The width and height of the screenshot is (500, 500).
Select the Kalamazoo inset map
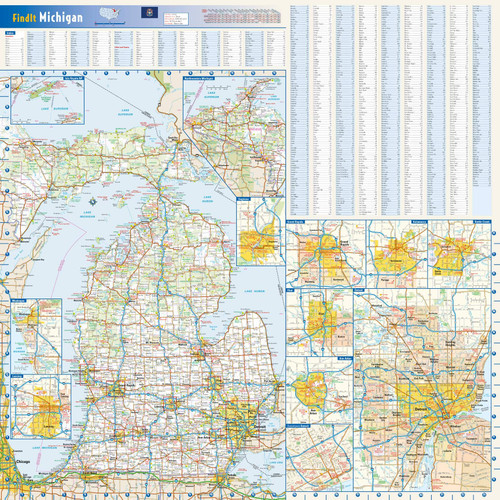click(x=397, y=254)
